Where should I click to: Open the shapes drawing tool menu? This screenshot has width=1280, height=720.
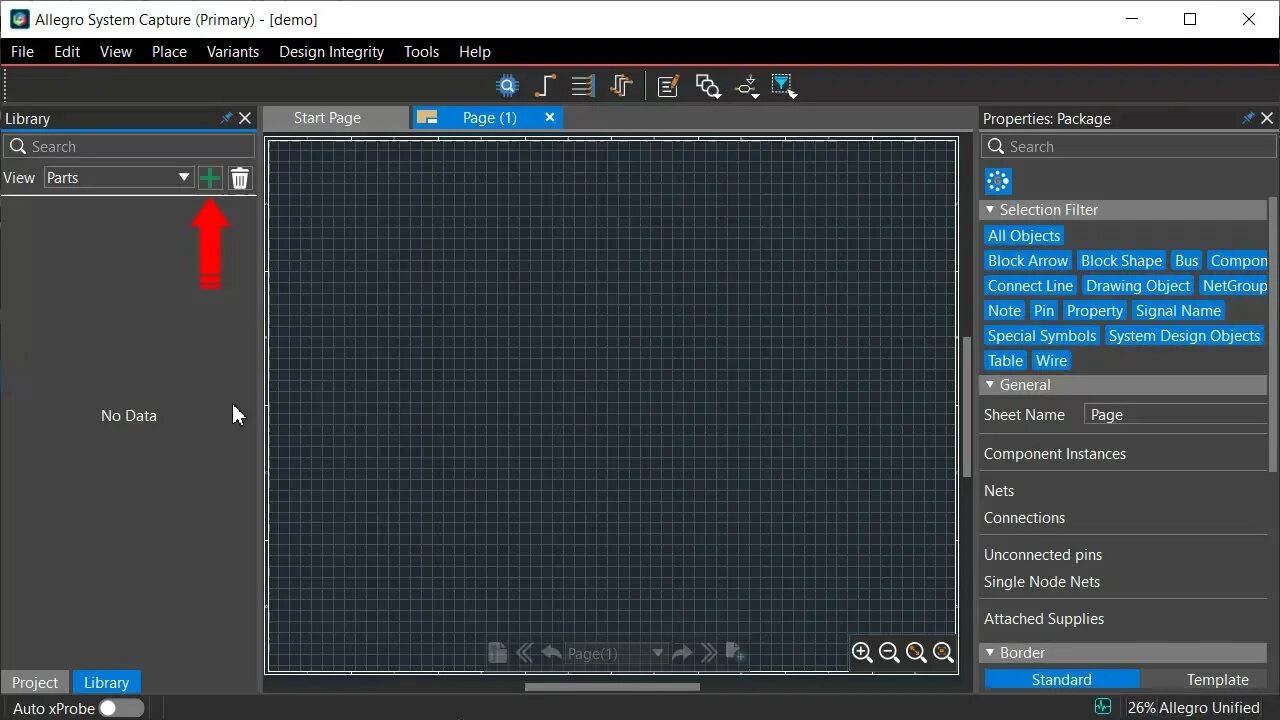pos(708,86)
